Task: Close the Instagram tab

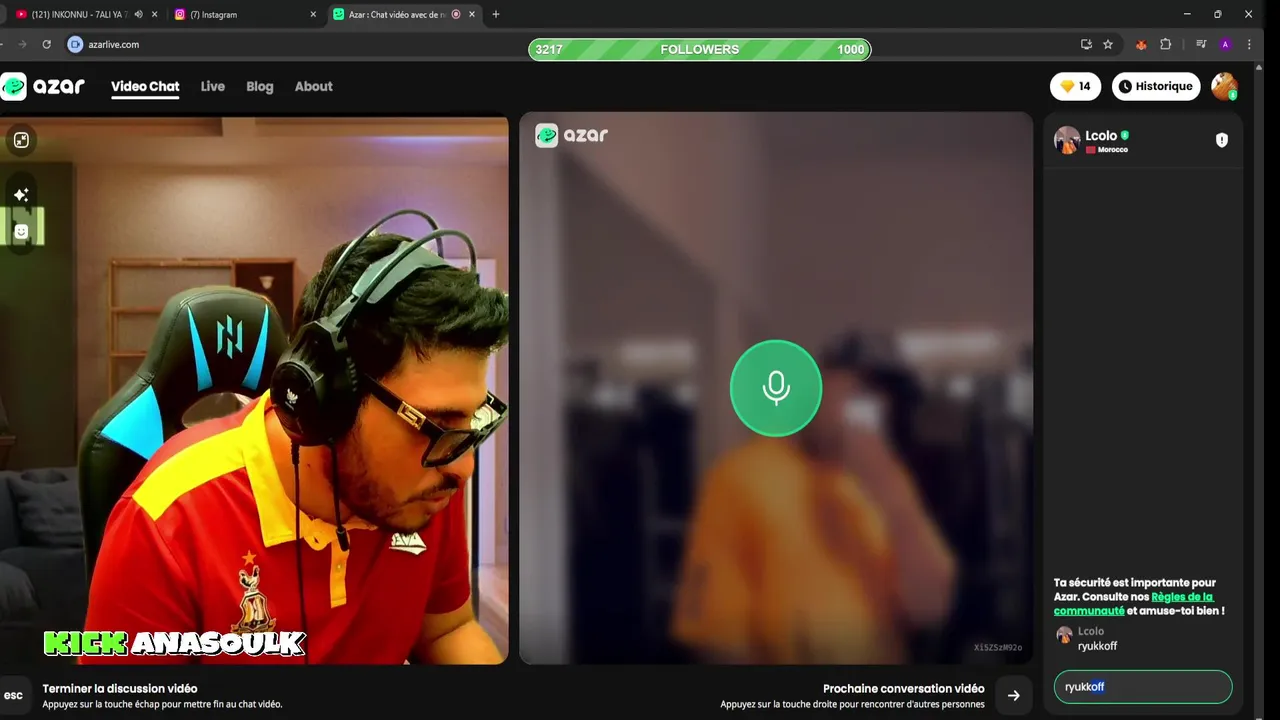Action: tap(313, 14)
